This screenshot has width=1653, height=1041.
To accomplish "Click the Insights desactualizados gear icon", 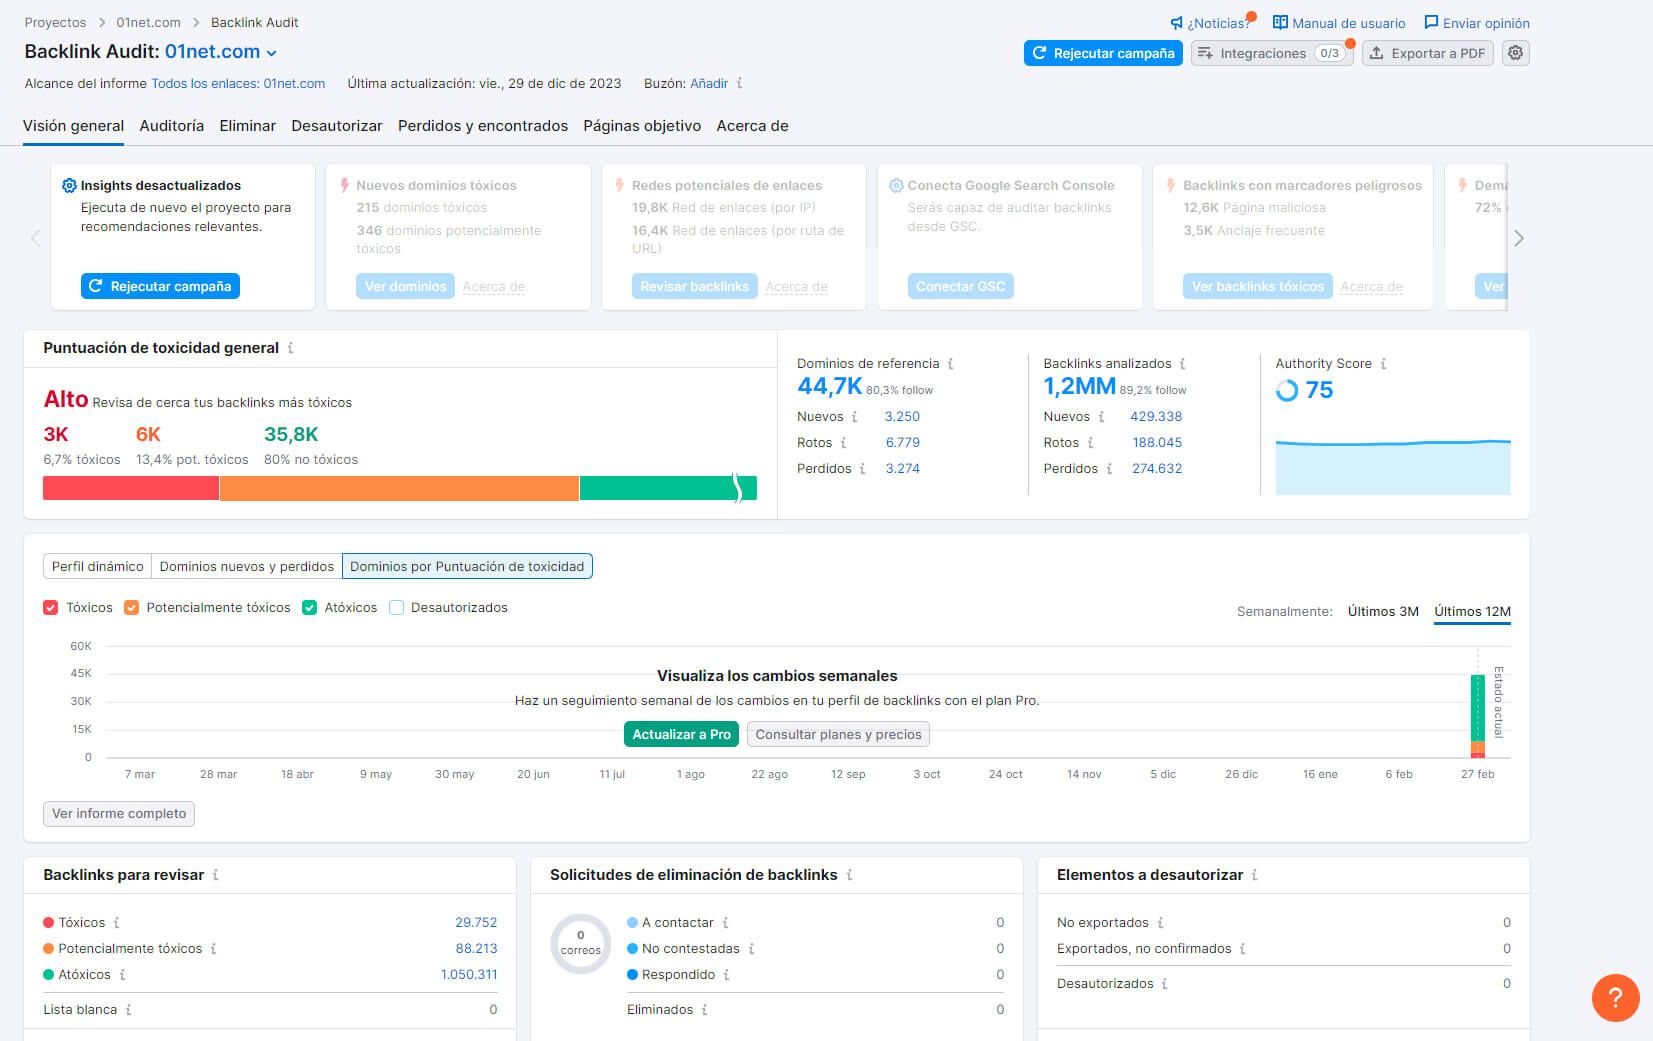I will pyautogui.click(x=69, y=186).
